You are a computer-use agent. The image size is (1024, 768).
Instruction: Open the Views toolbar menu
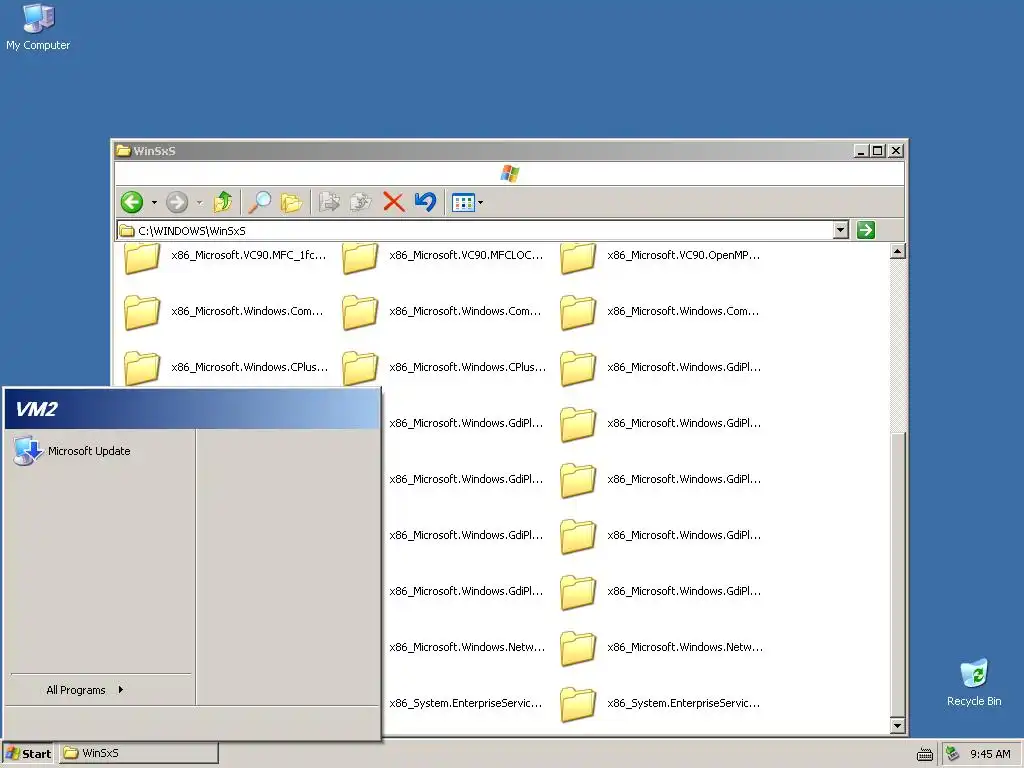[468, 202]
